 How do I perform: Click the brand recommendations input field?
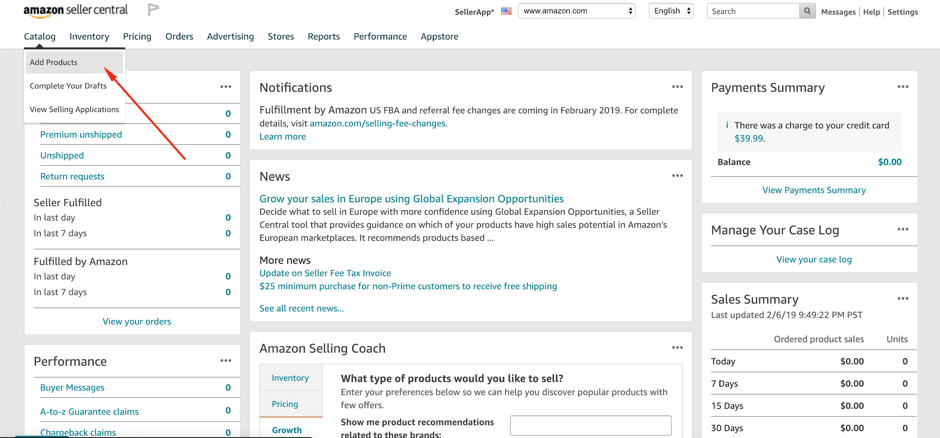[590, 425]
